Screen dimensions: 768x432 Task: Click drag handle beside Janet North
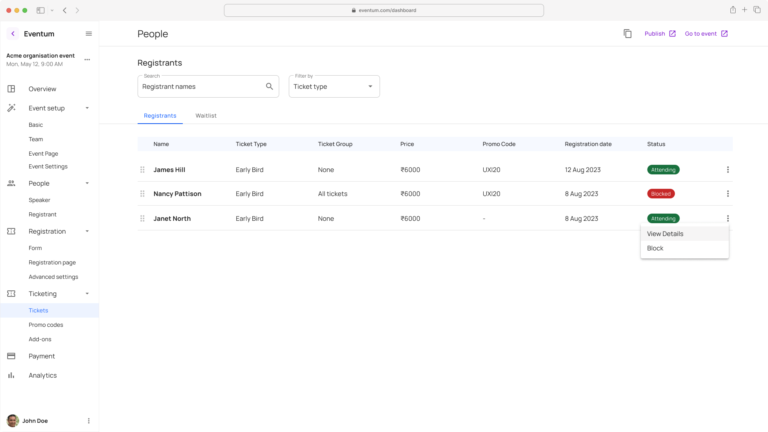(142, 218)
